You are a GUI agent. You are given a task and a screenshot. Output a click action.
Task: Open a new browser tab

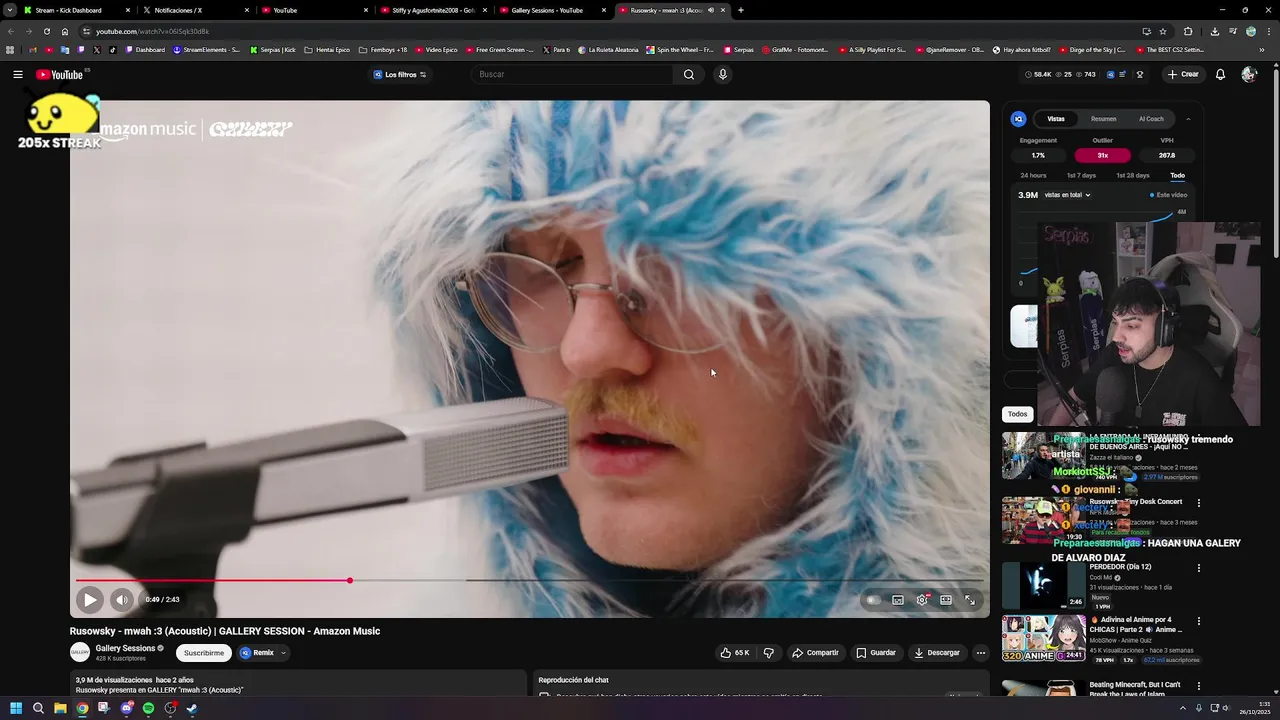pos(740,10)
